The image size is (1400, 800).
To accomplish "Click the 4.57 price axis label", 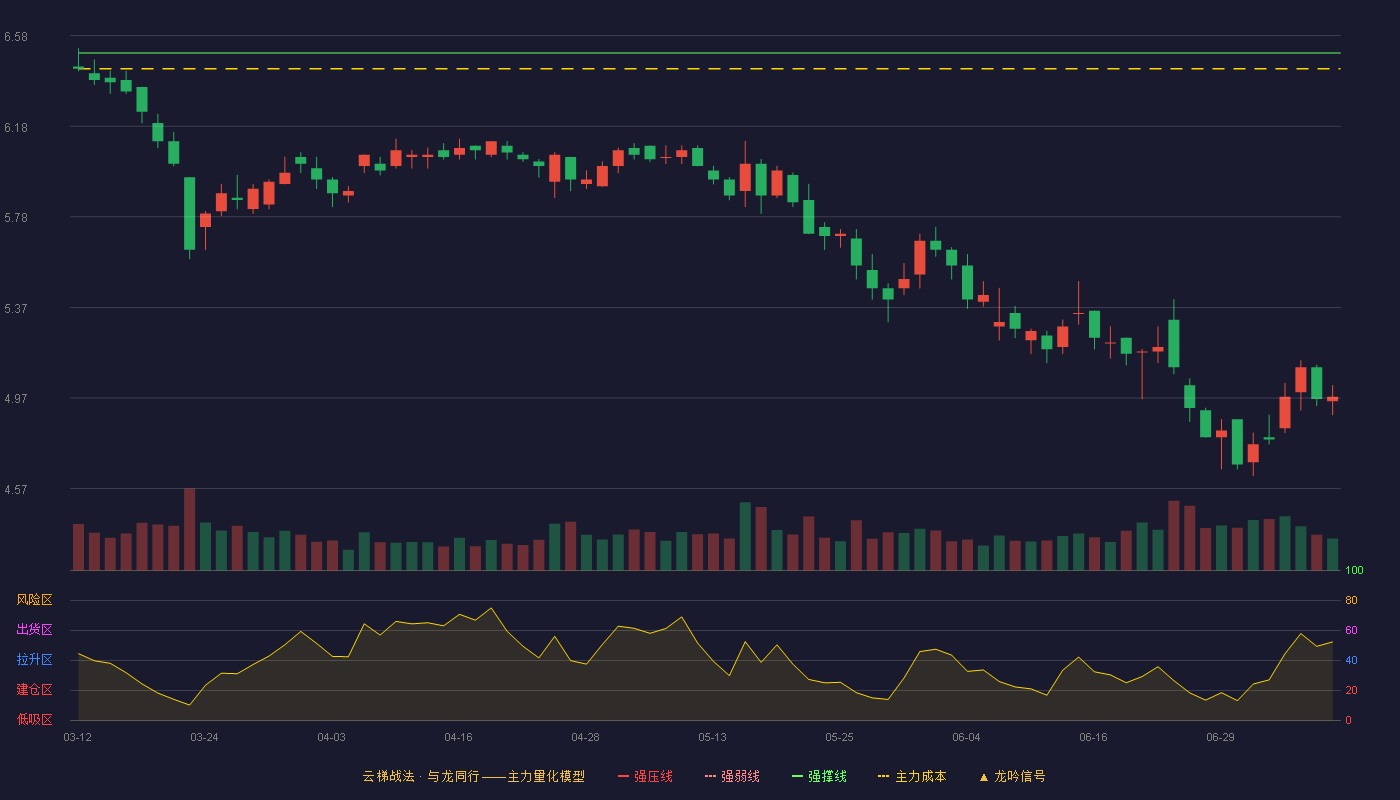I will (x=15, y=490).
